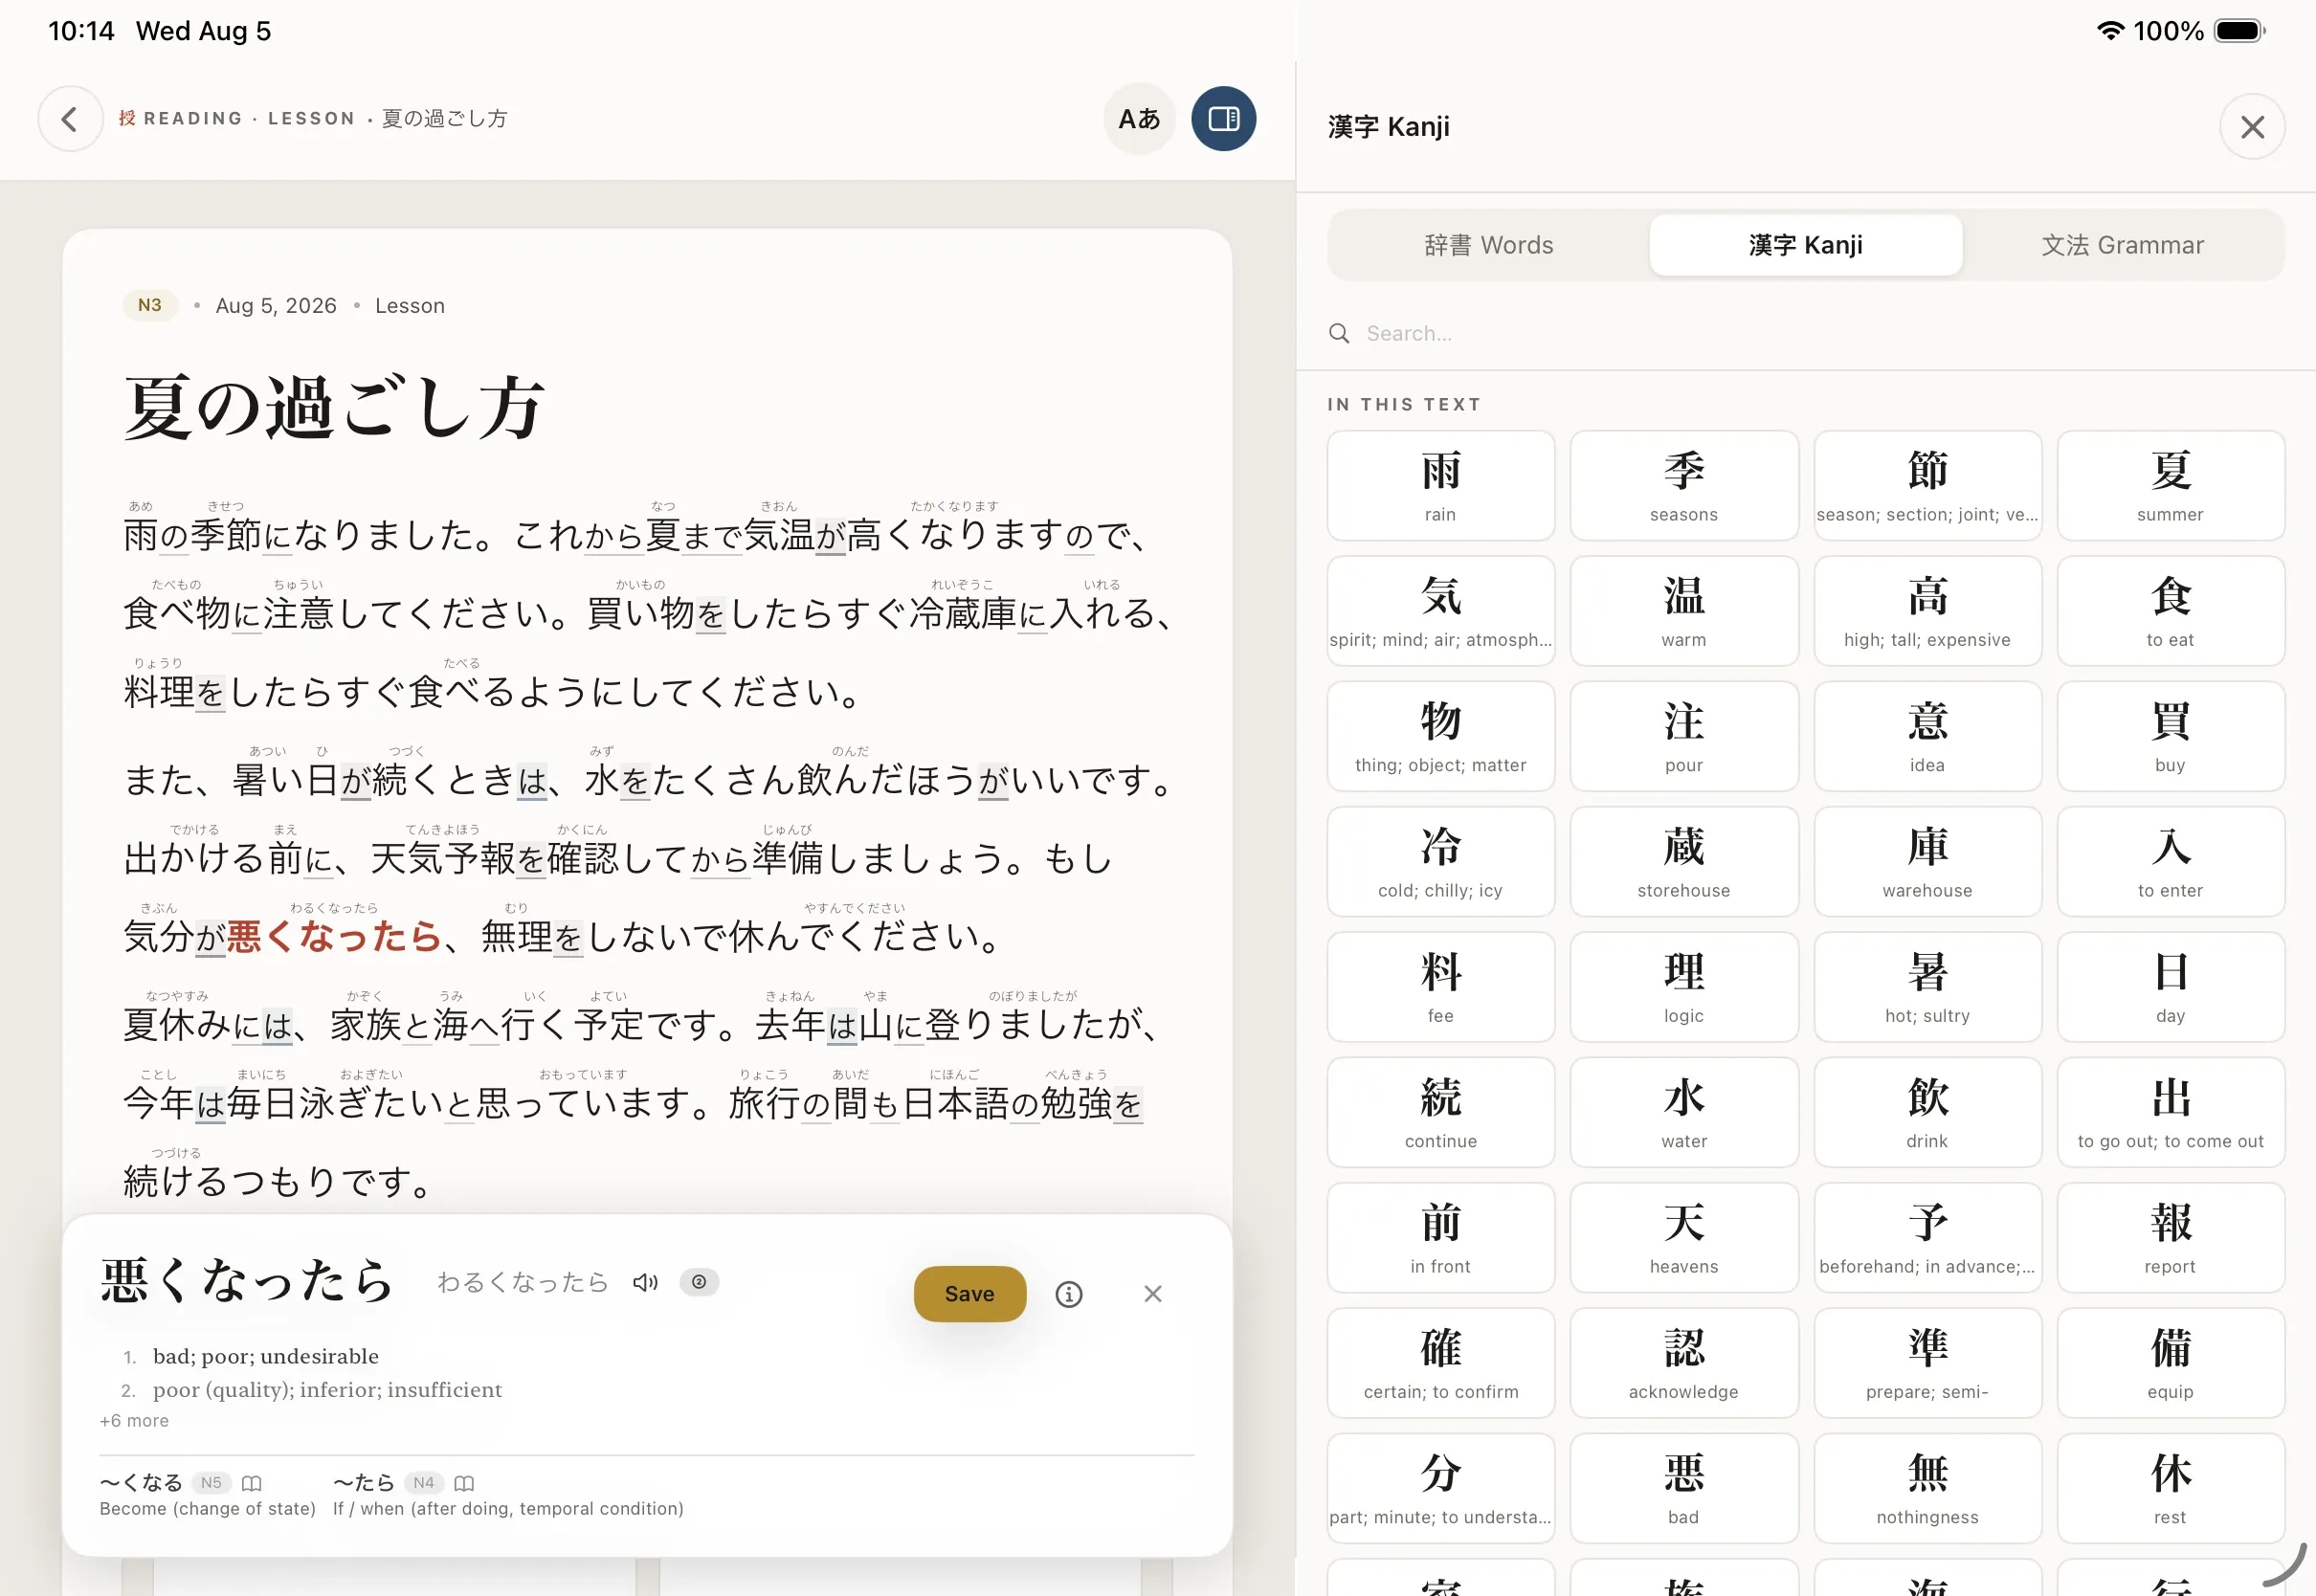The image size is (2316, 1596).
Task: Open the 文法 Grammar tab
Action: pos(2122,245)
